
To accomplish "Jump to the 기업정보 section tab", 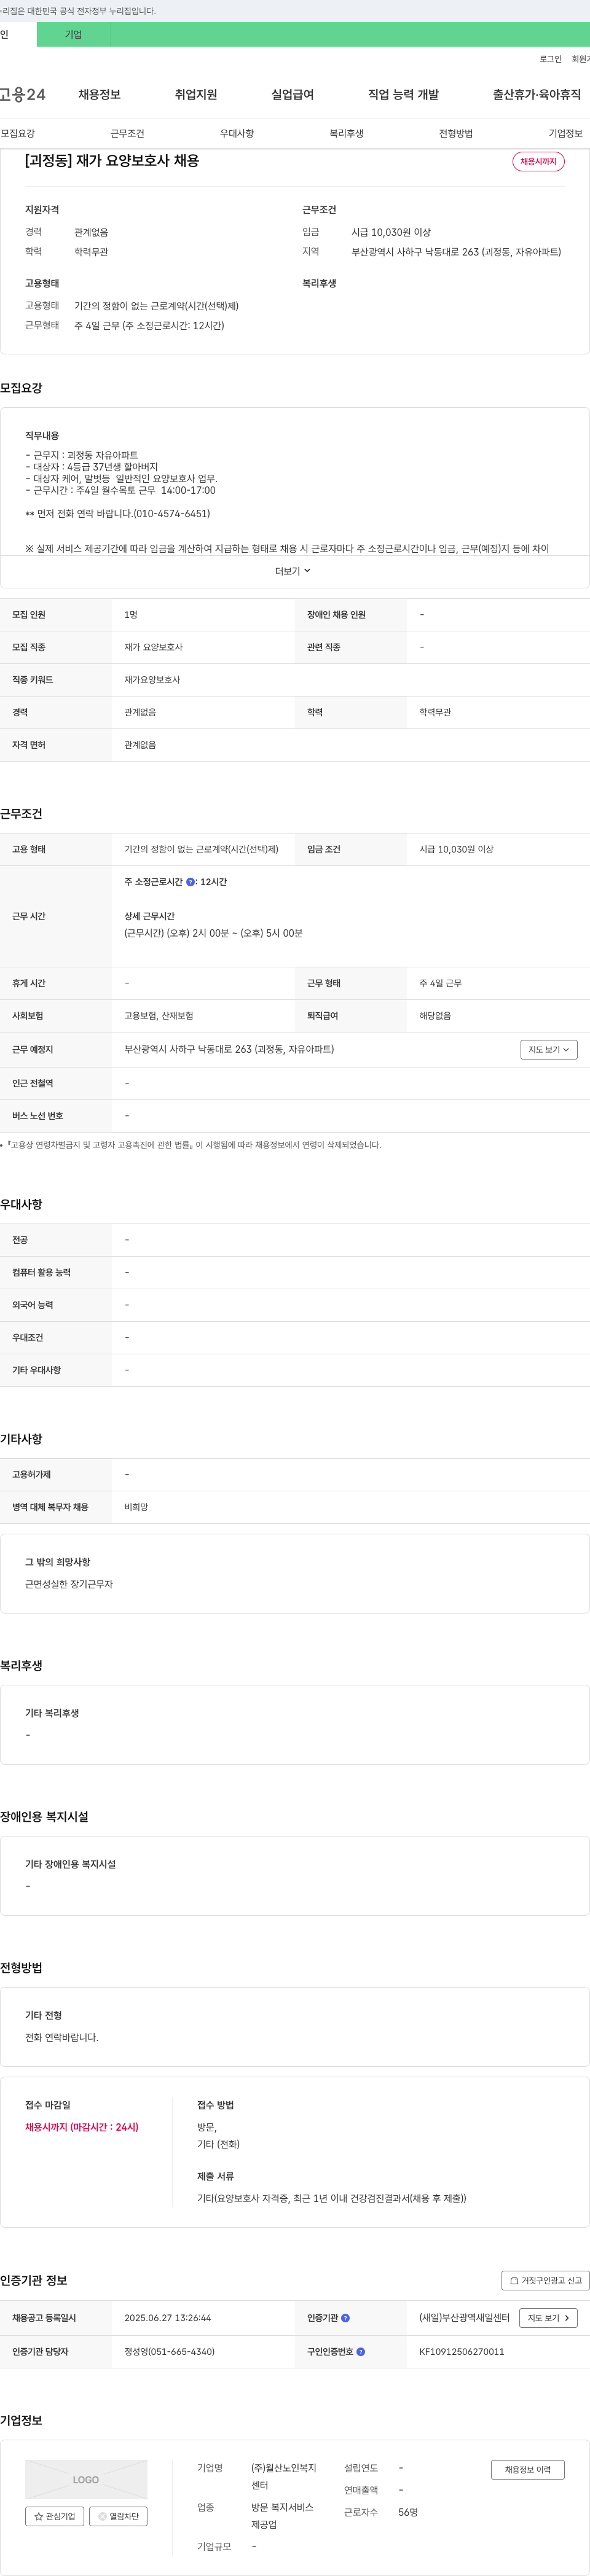I will [565, 133].
